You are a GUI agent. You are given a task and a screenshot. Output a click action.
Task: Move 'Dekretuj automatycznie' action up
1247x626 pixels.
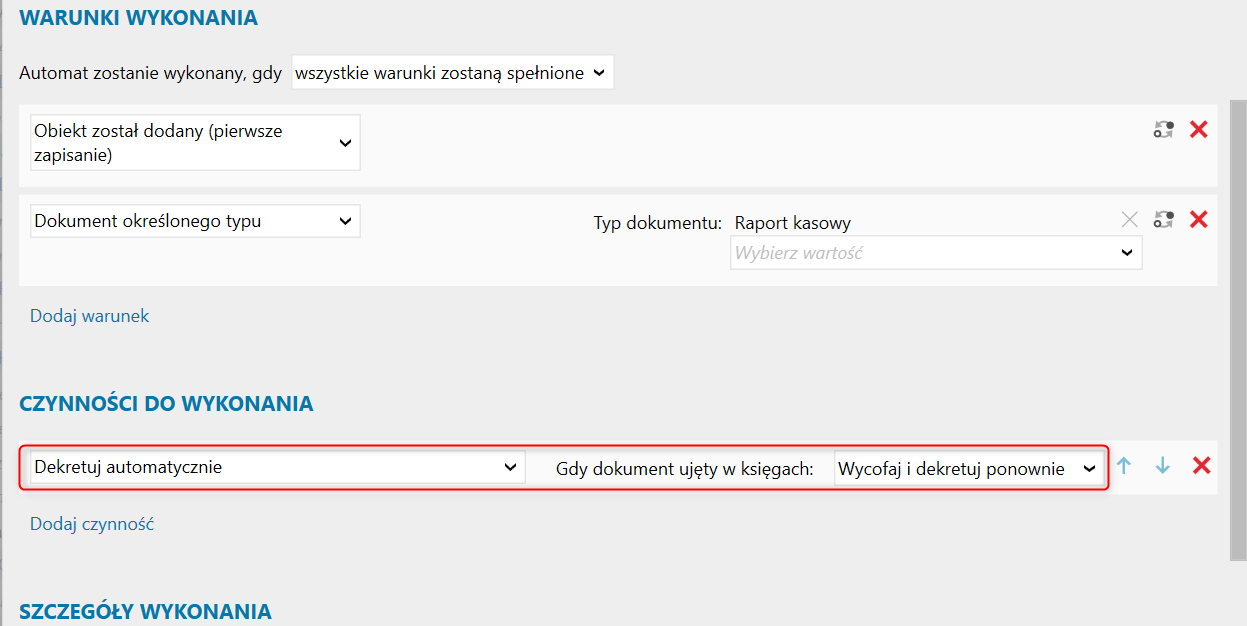pos(1124,466)
